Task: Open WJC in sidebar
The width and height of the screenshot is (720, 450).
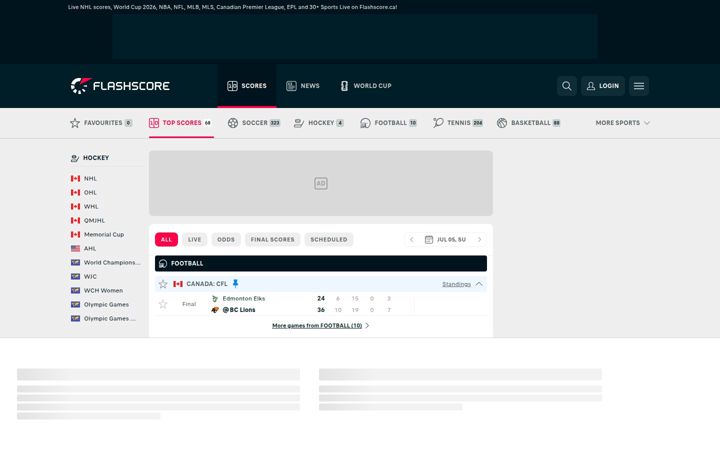Action: (x=90, y=276)
